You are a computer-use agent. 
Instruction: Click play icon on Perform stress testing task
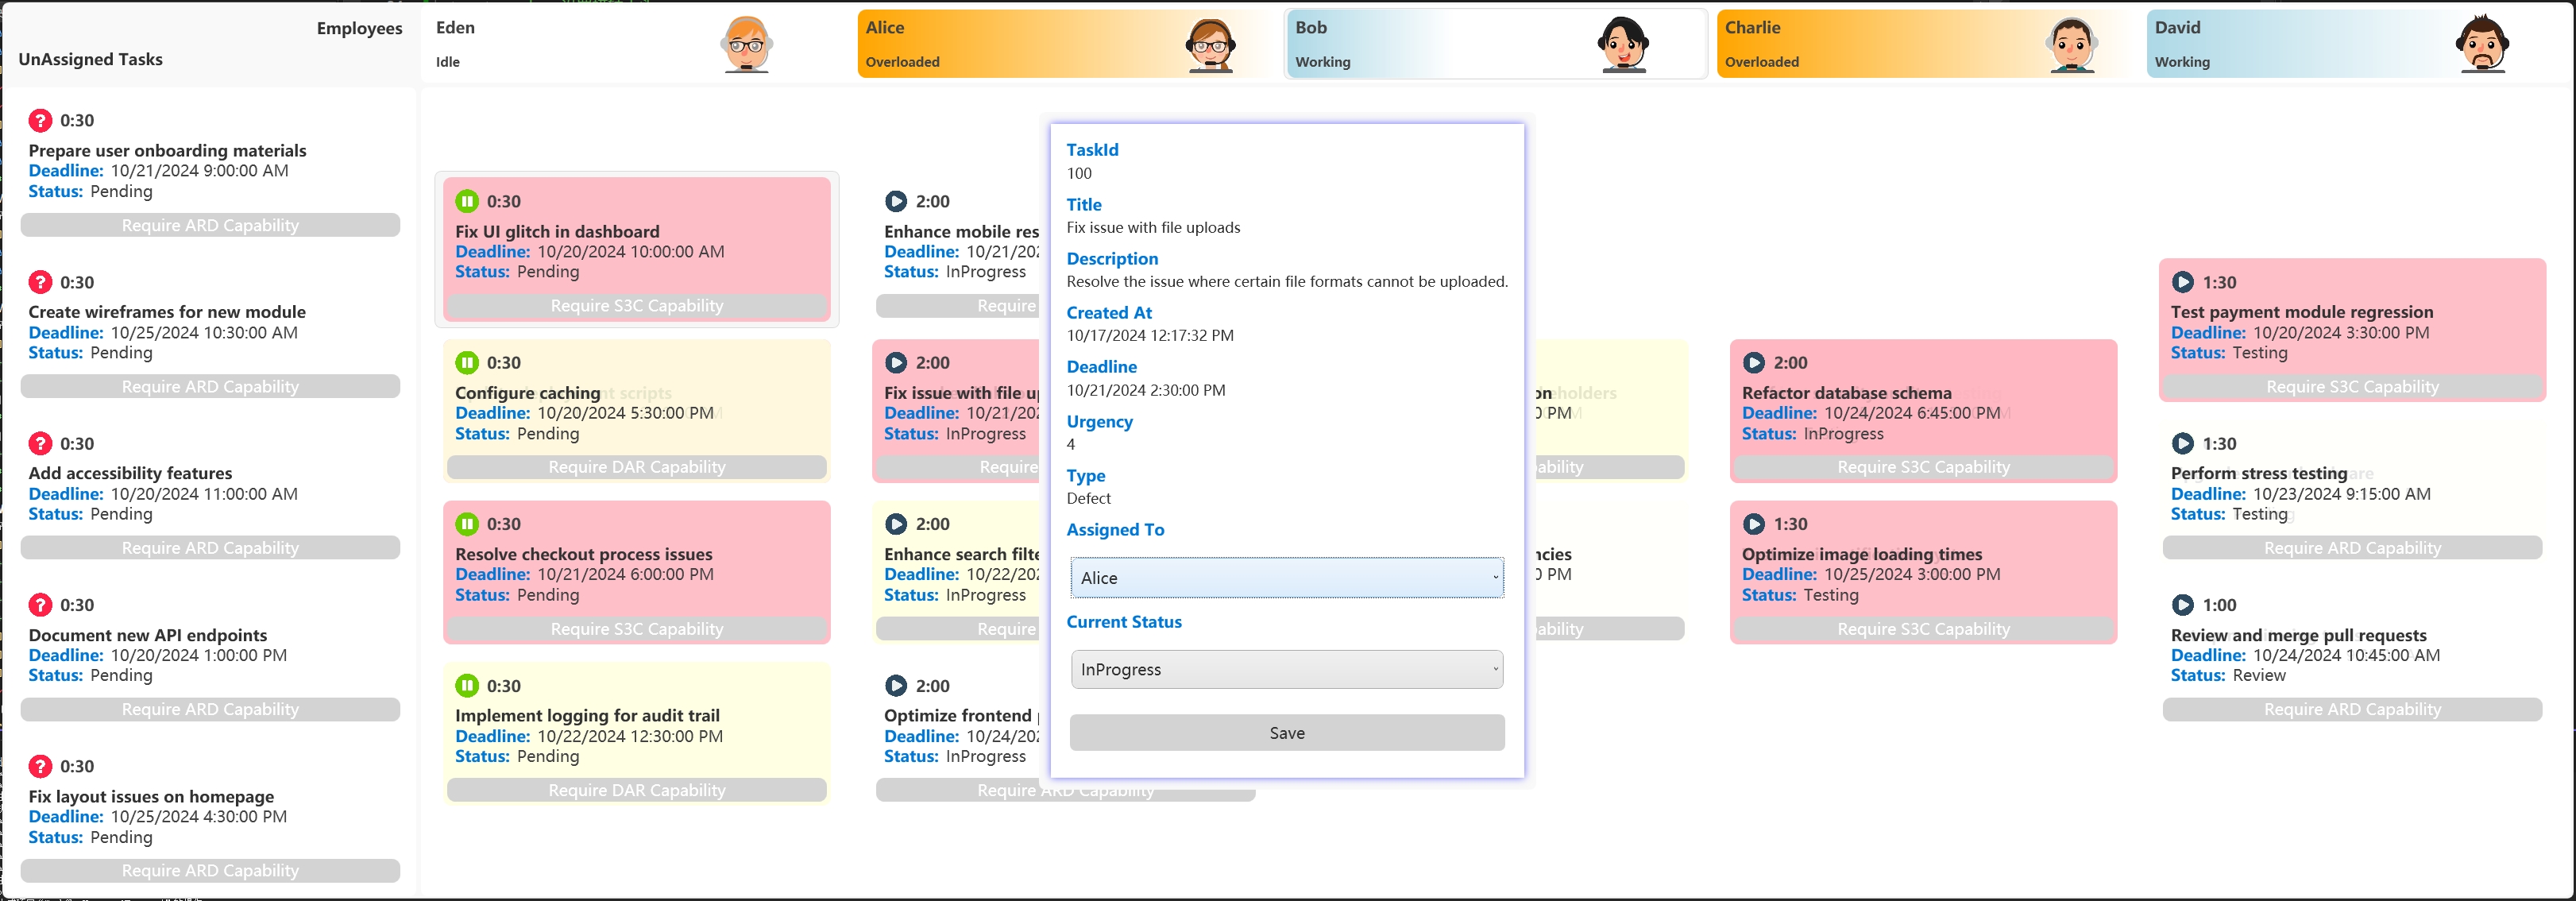[x=2183, y=444]
